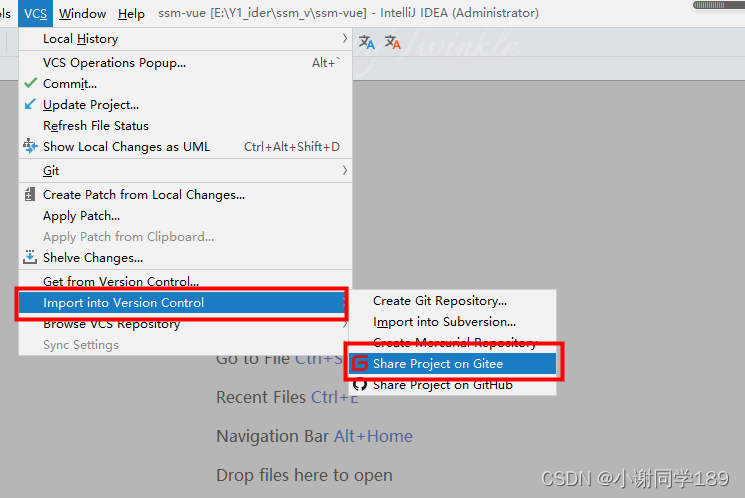Select Share Project on GitHub text
The width and height of the screenshot is (745, 498).
tap(443, 384)
